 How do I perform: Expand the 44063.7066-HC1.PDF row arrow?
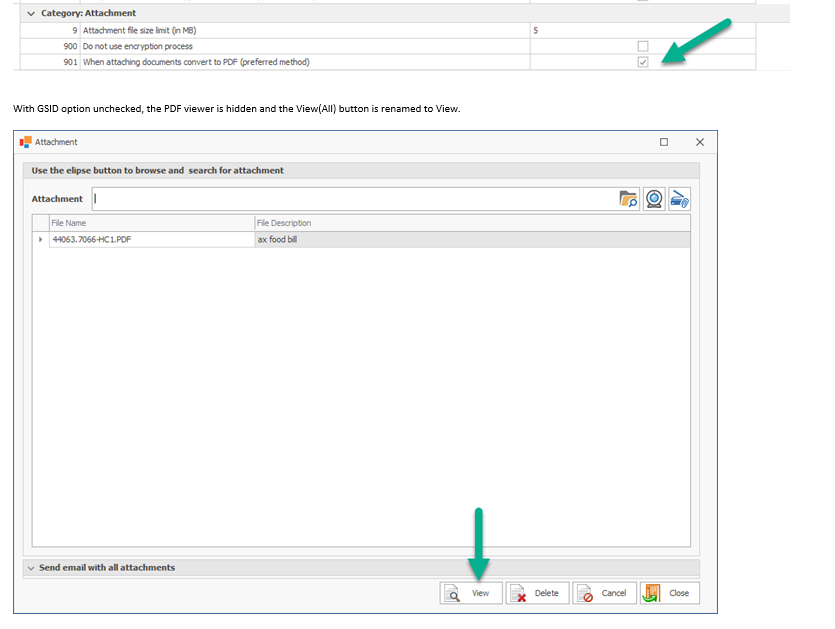[x=41, y=240]
